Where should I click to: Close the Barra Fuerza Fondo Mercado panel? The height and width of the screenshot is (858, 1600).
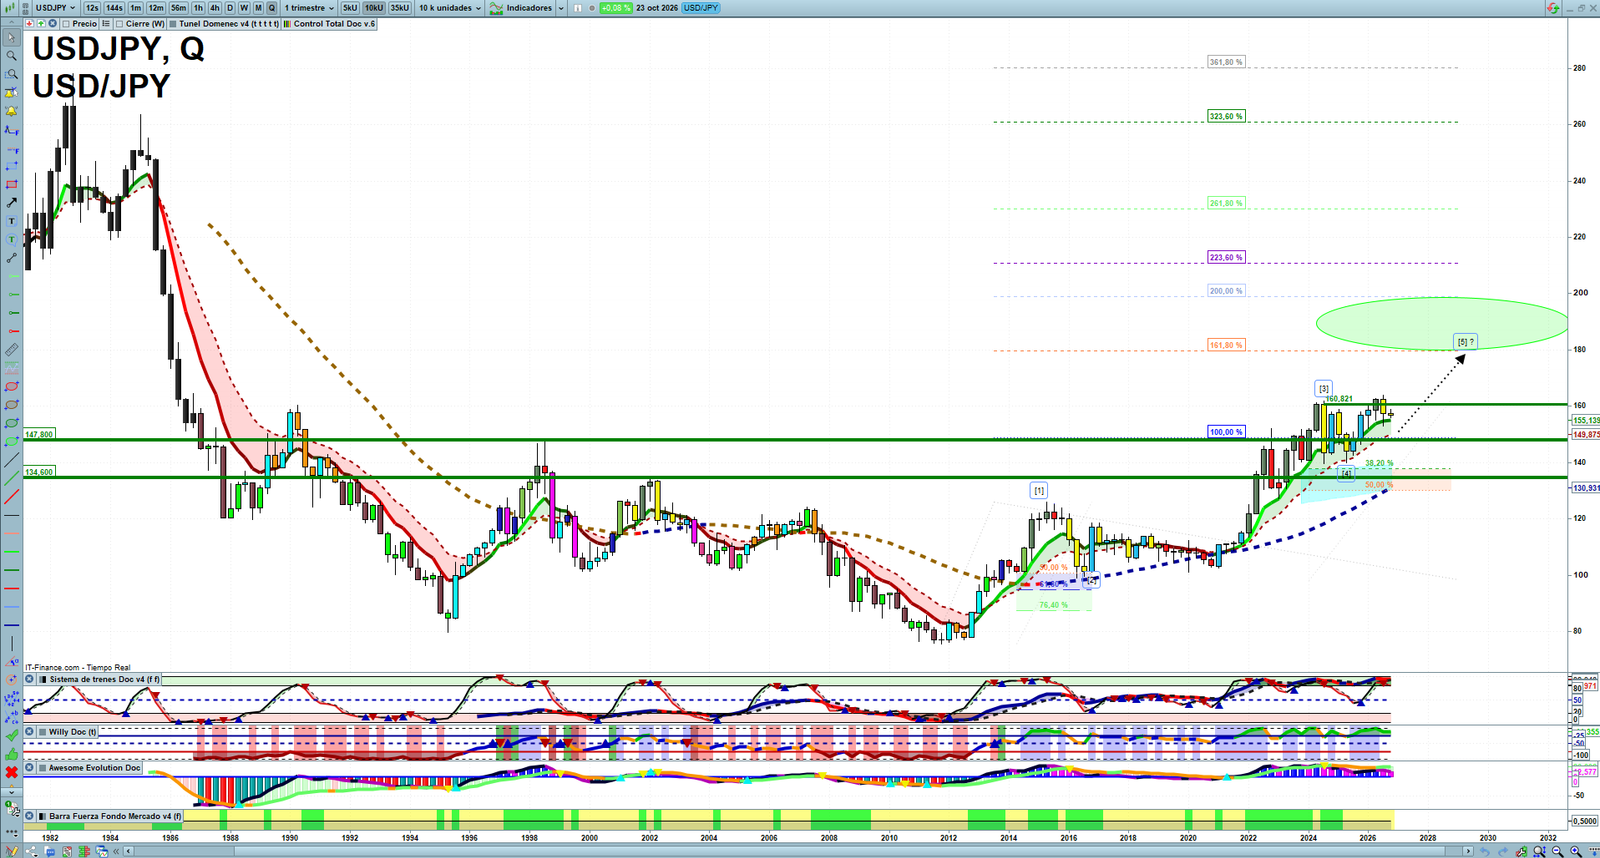[x=30, y=816]
